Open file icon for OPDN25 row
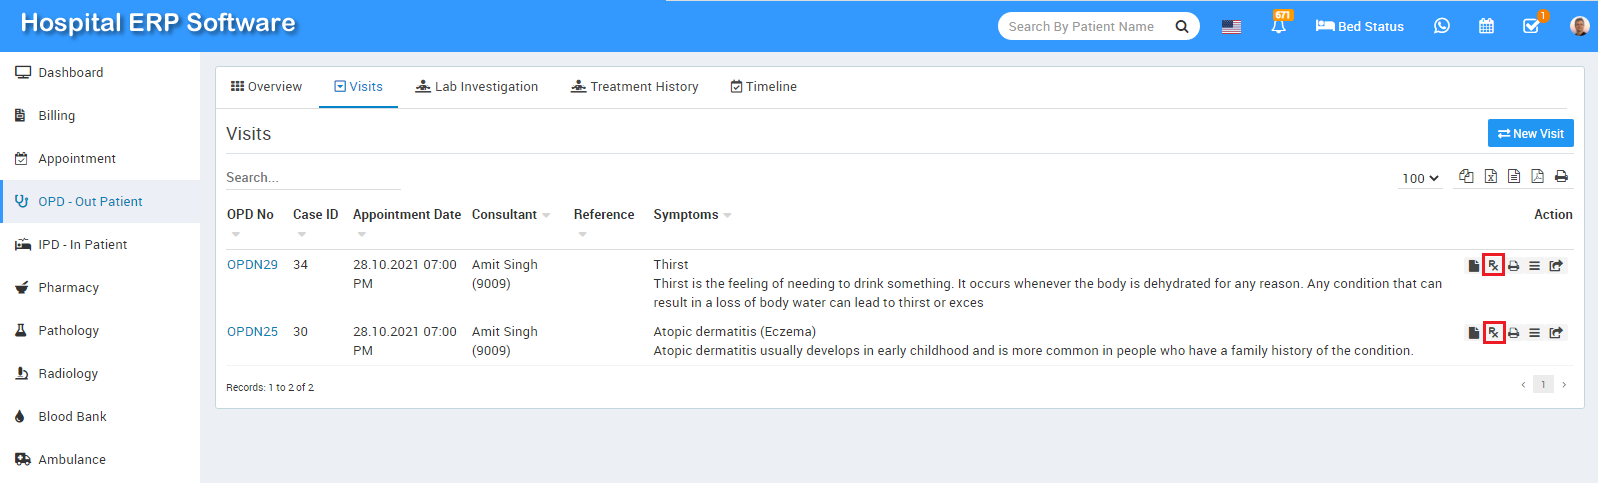This screenshot has width=1598, height=483. (x=1473, y=333)
